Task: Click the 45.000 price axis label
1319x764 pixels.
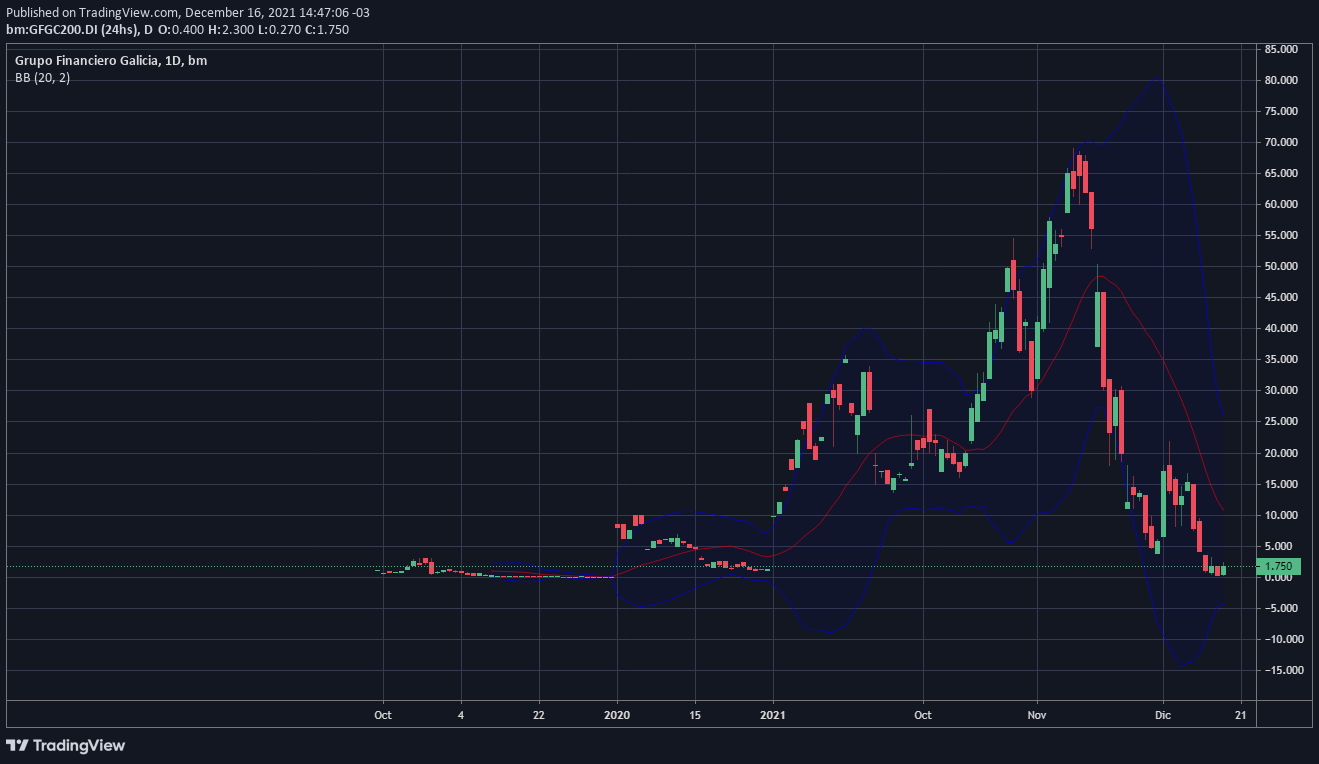Action: [x=1282, y=297]
